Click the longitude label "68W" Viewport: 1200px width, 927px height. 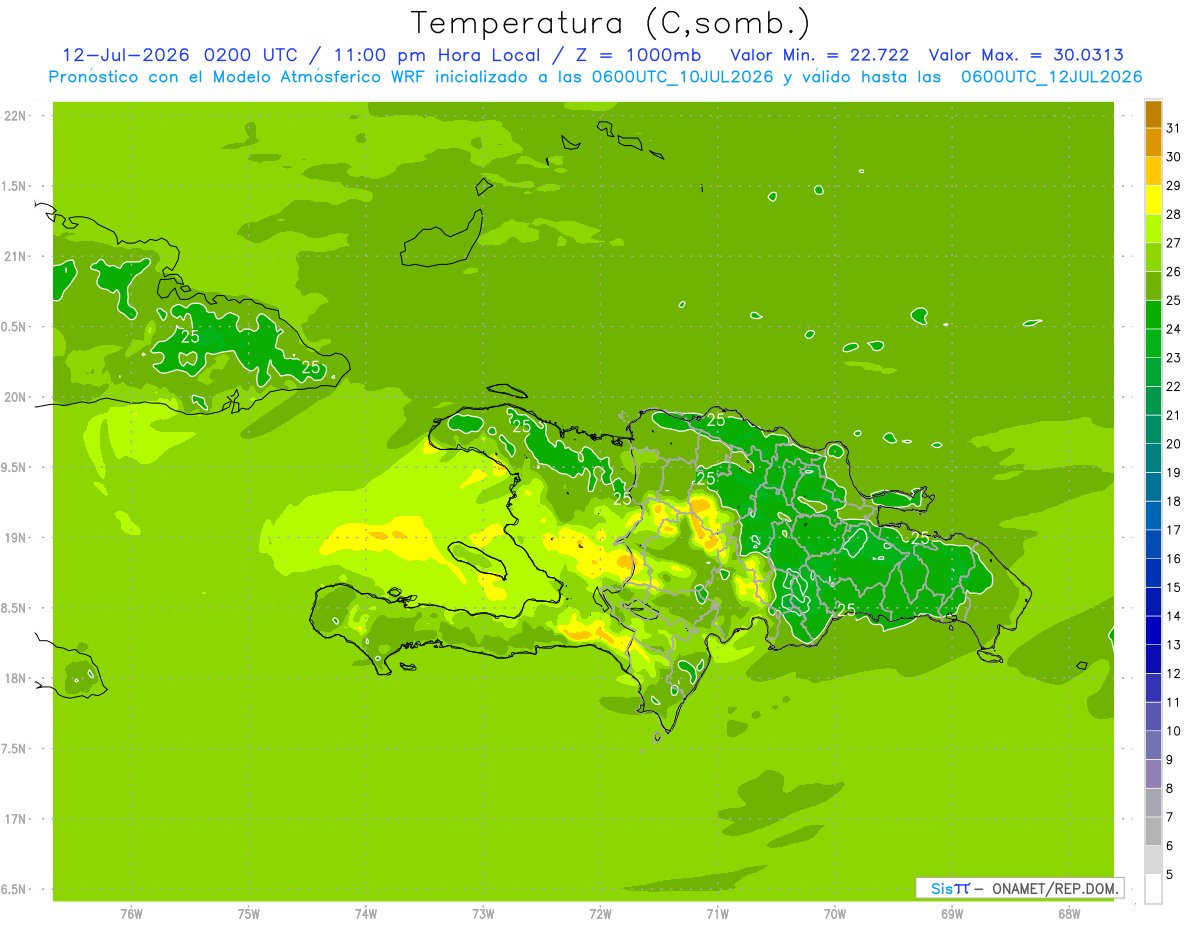click(1069, 914)
